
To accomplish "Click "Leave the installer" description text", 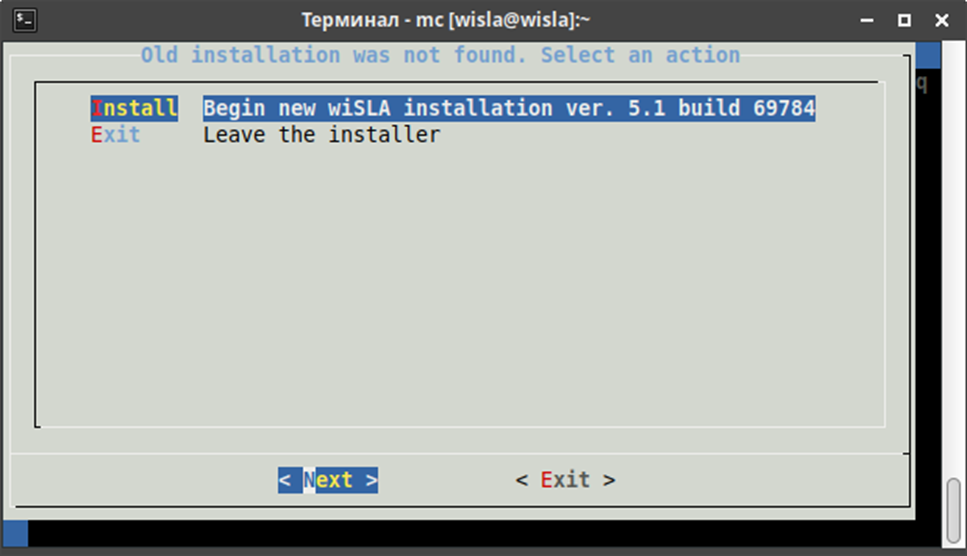I will click(322, 135).
